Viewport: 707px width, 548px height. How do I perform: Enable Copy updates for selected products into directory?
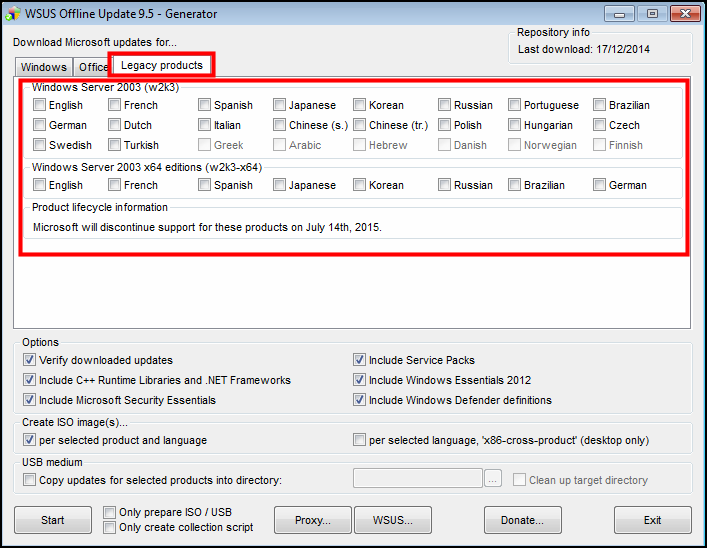pyautogui.click(x=30, y=480)
